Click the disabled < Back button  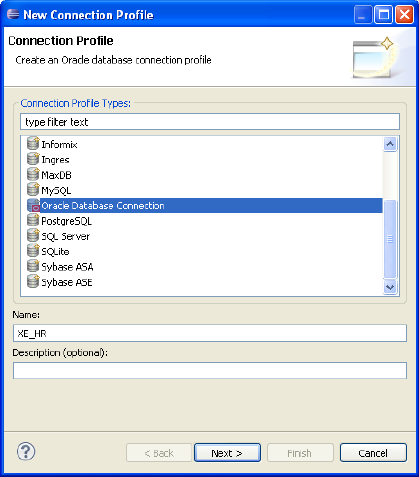(x=159, y=453)
